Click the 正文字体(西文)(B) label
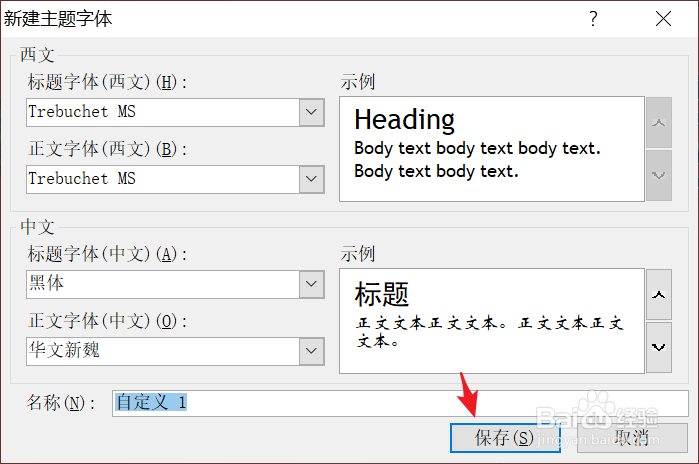699x464 pixels. click(107, 149)
